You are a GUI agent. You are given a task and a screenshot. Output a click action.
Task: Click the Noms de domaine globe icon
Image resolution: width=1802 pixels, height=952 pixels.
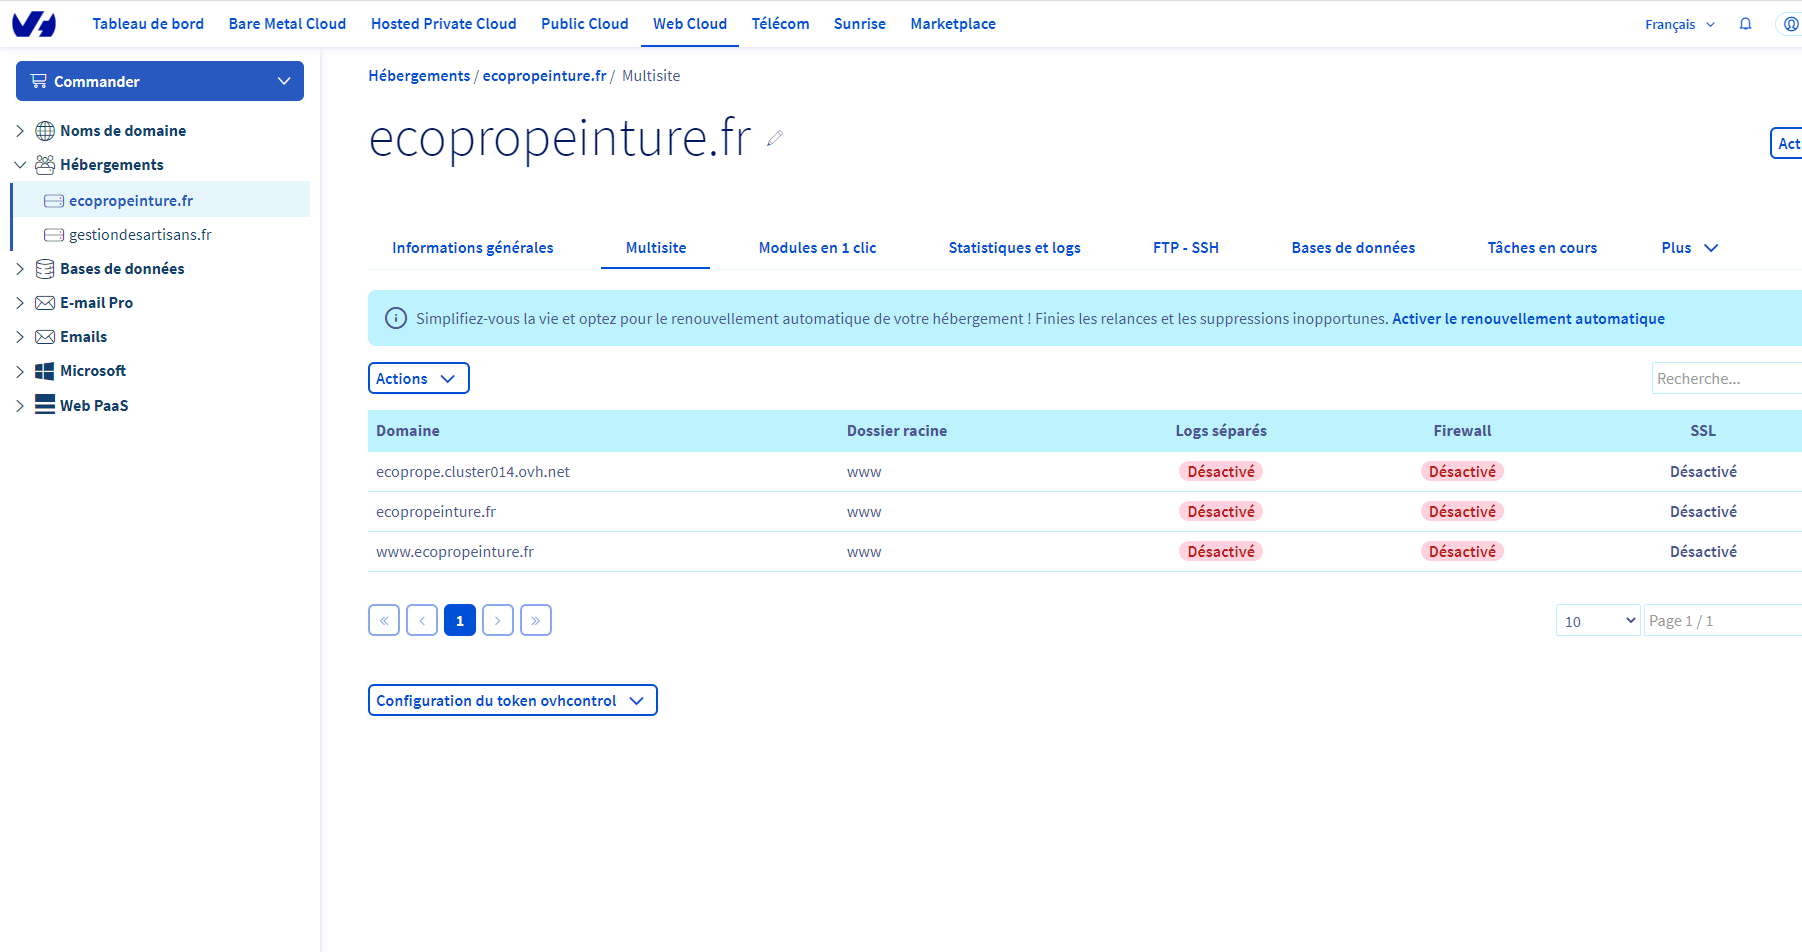(x=45, y=131)
